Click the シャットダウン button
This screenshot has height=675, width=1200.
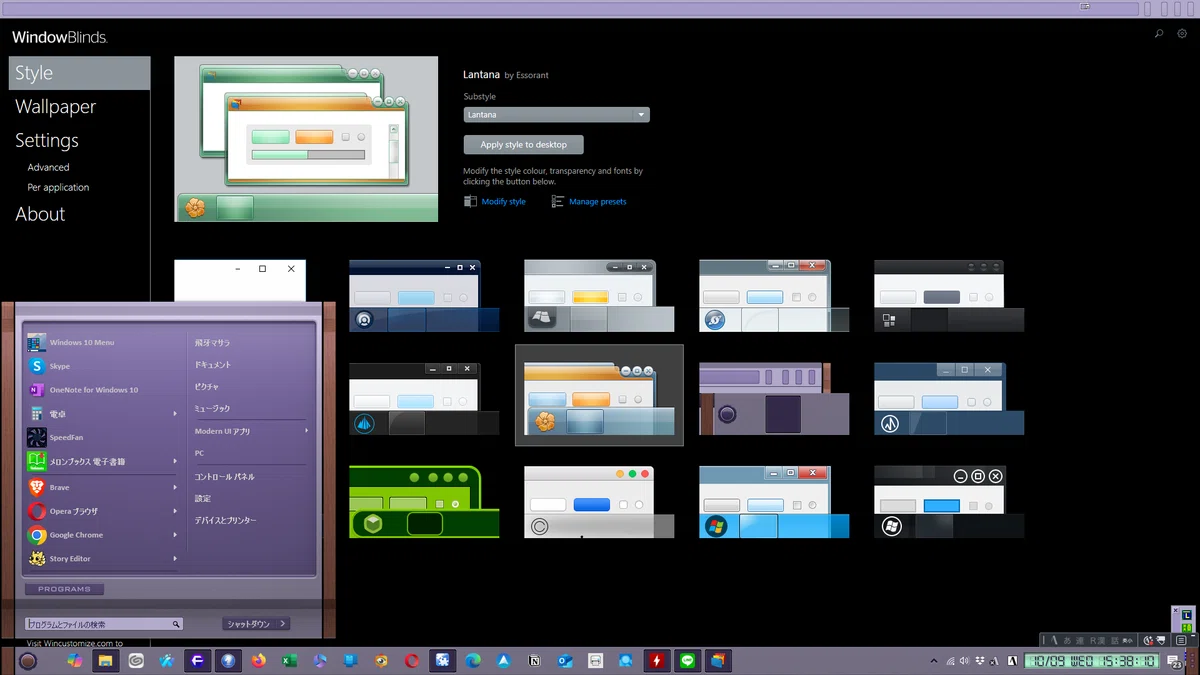point(248,624)
